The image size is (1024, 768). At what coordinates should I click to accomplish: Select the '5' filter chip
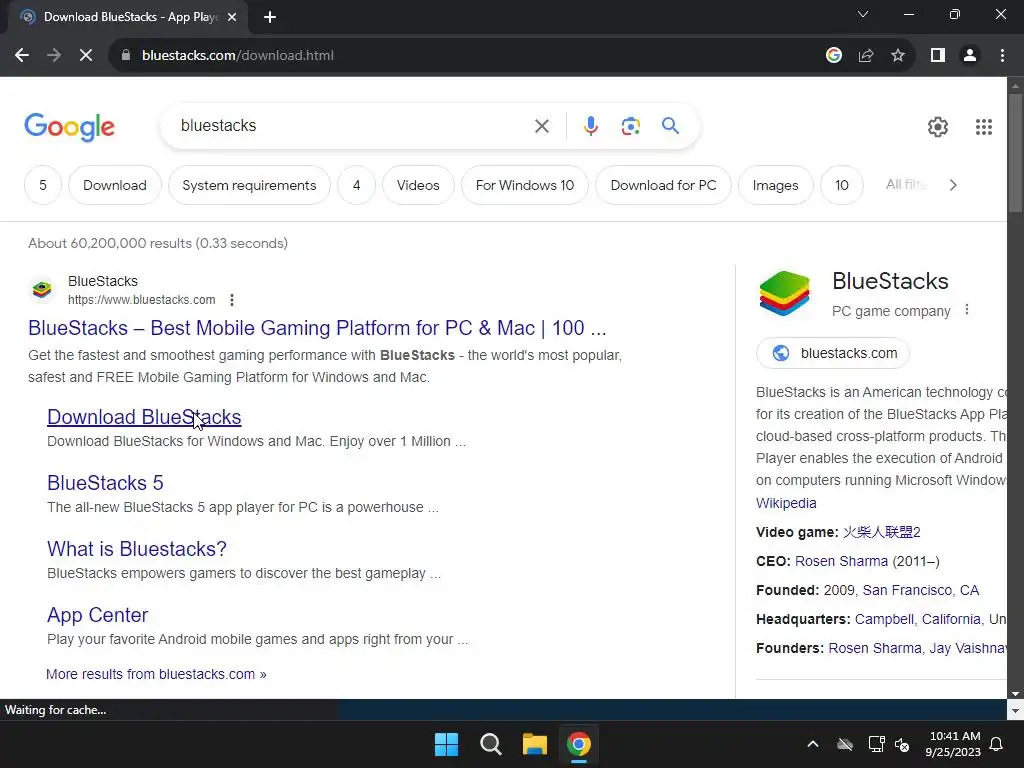(43, 185)
